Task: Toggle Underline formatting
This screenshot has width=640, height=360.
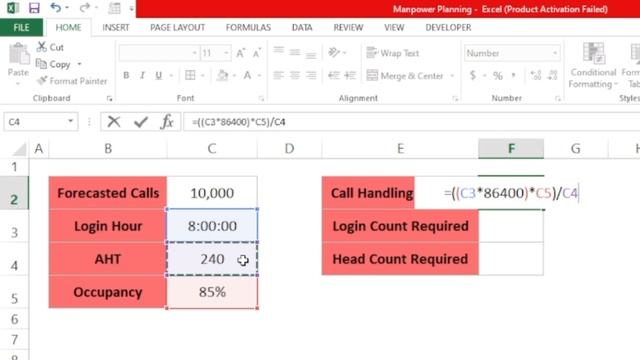Action: point(158,76)
